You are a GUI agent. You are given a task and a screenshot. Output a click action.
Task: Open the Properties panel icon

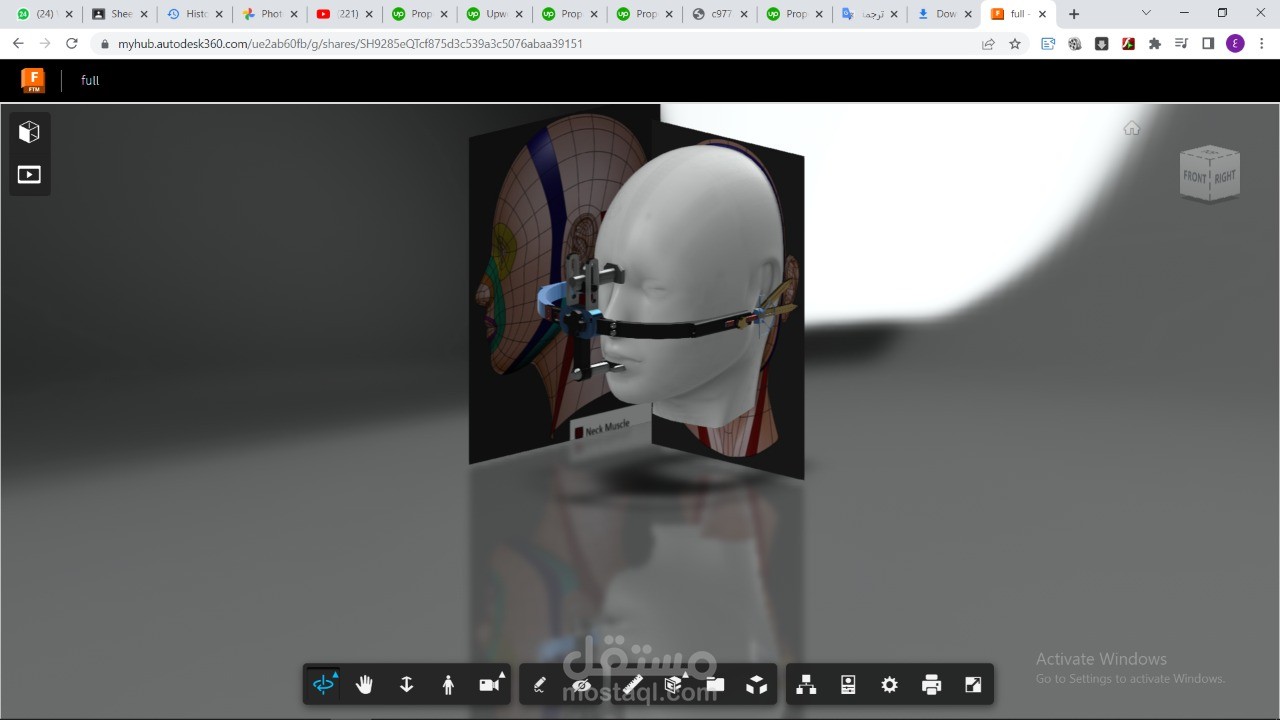point(848,685)
